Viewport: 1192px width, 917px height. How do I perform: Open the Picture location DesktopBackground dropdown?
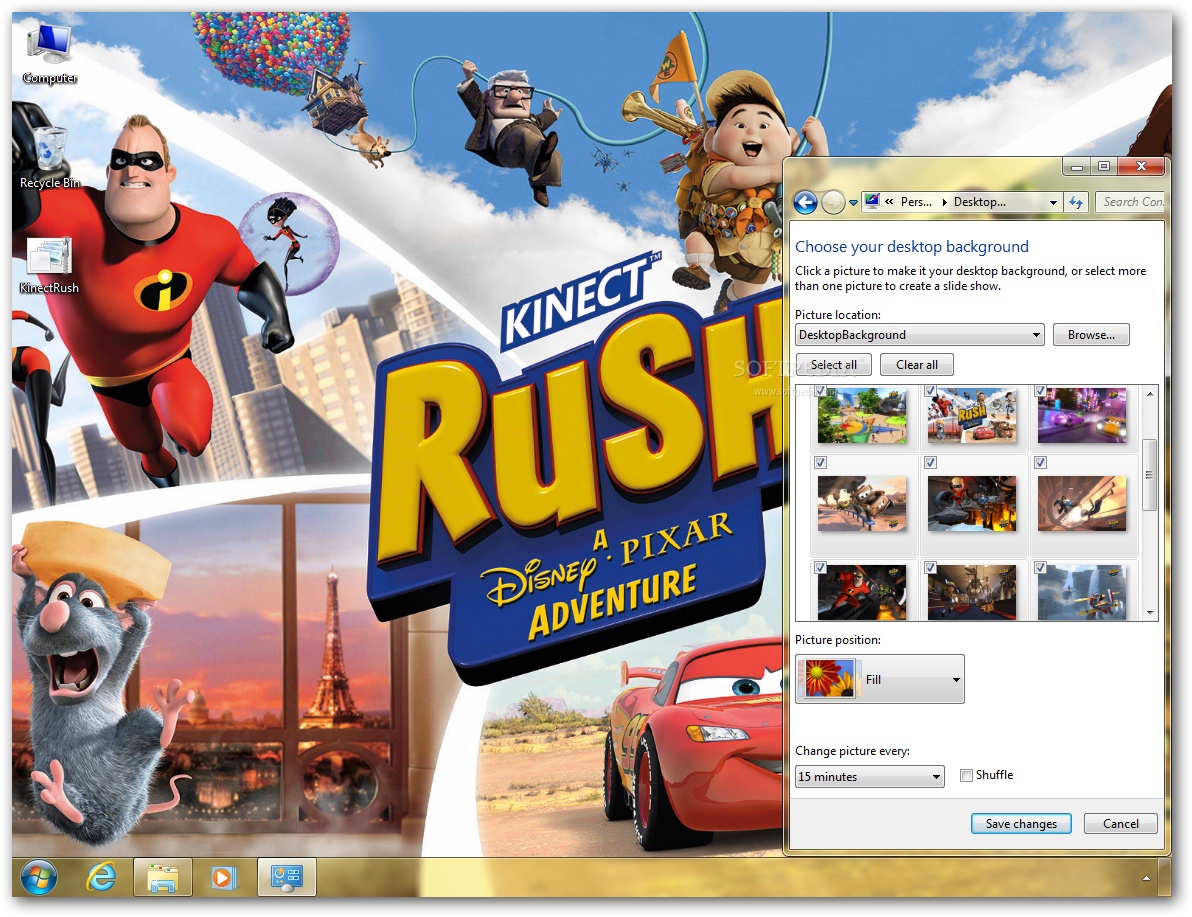[920, 335]
